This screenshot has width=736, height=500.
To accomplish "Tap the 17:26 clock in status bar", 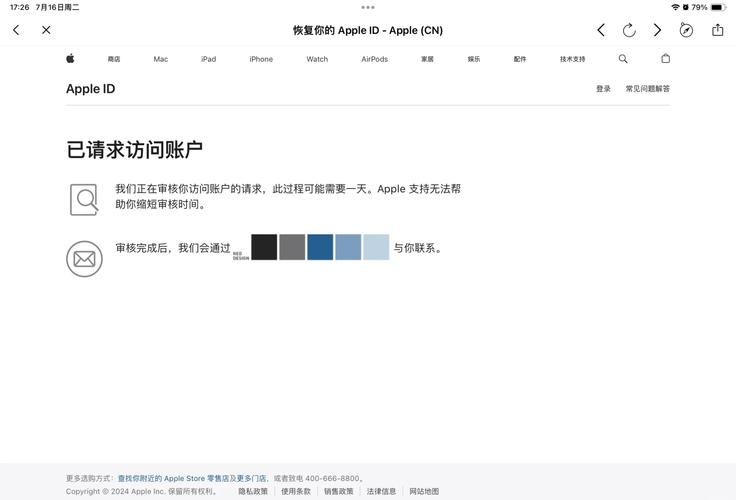I will 19,7.
